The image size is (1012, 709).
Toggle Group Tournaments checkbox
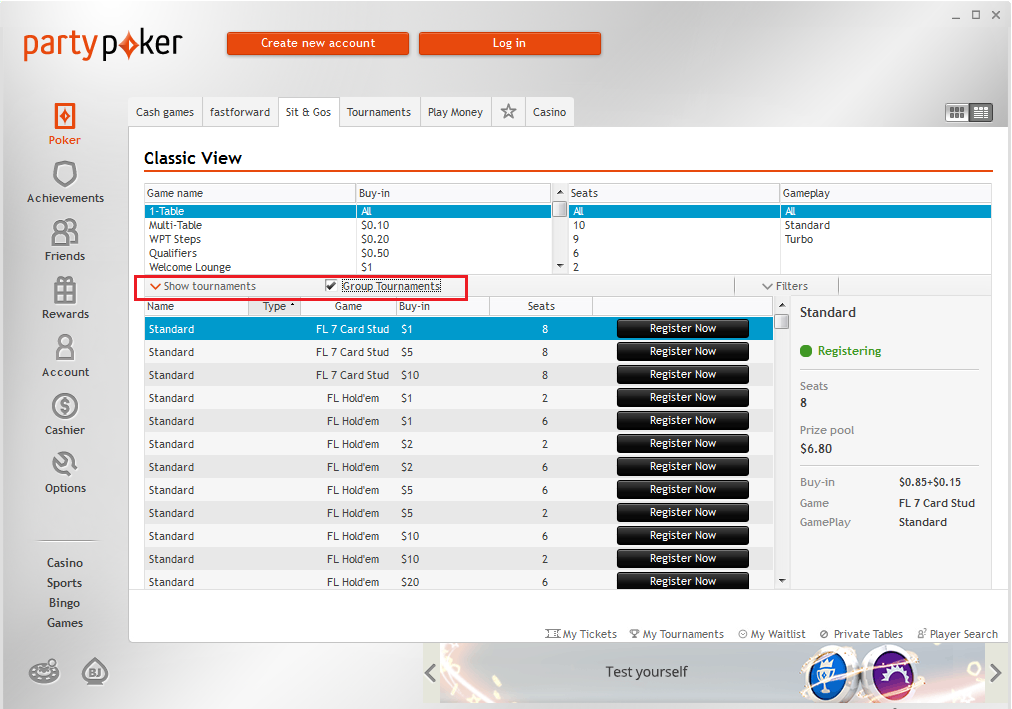[331, 286]
